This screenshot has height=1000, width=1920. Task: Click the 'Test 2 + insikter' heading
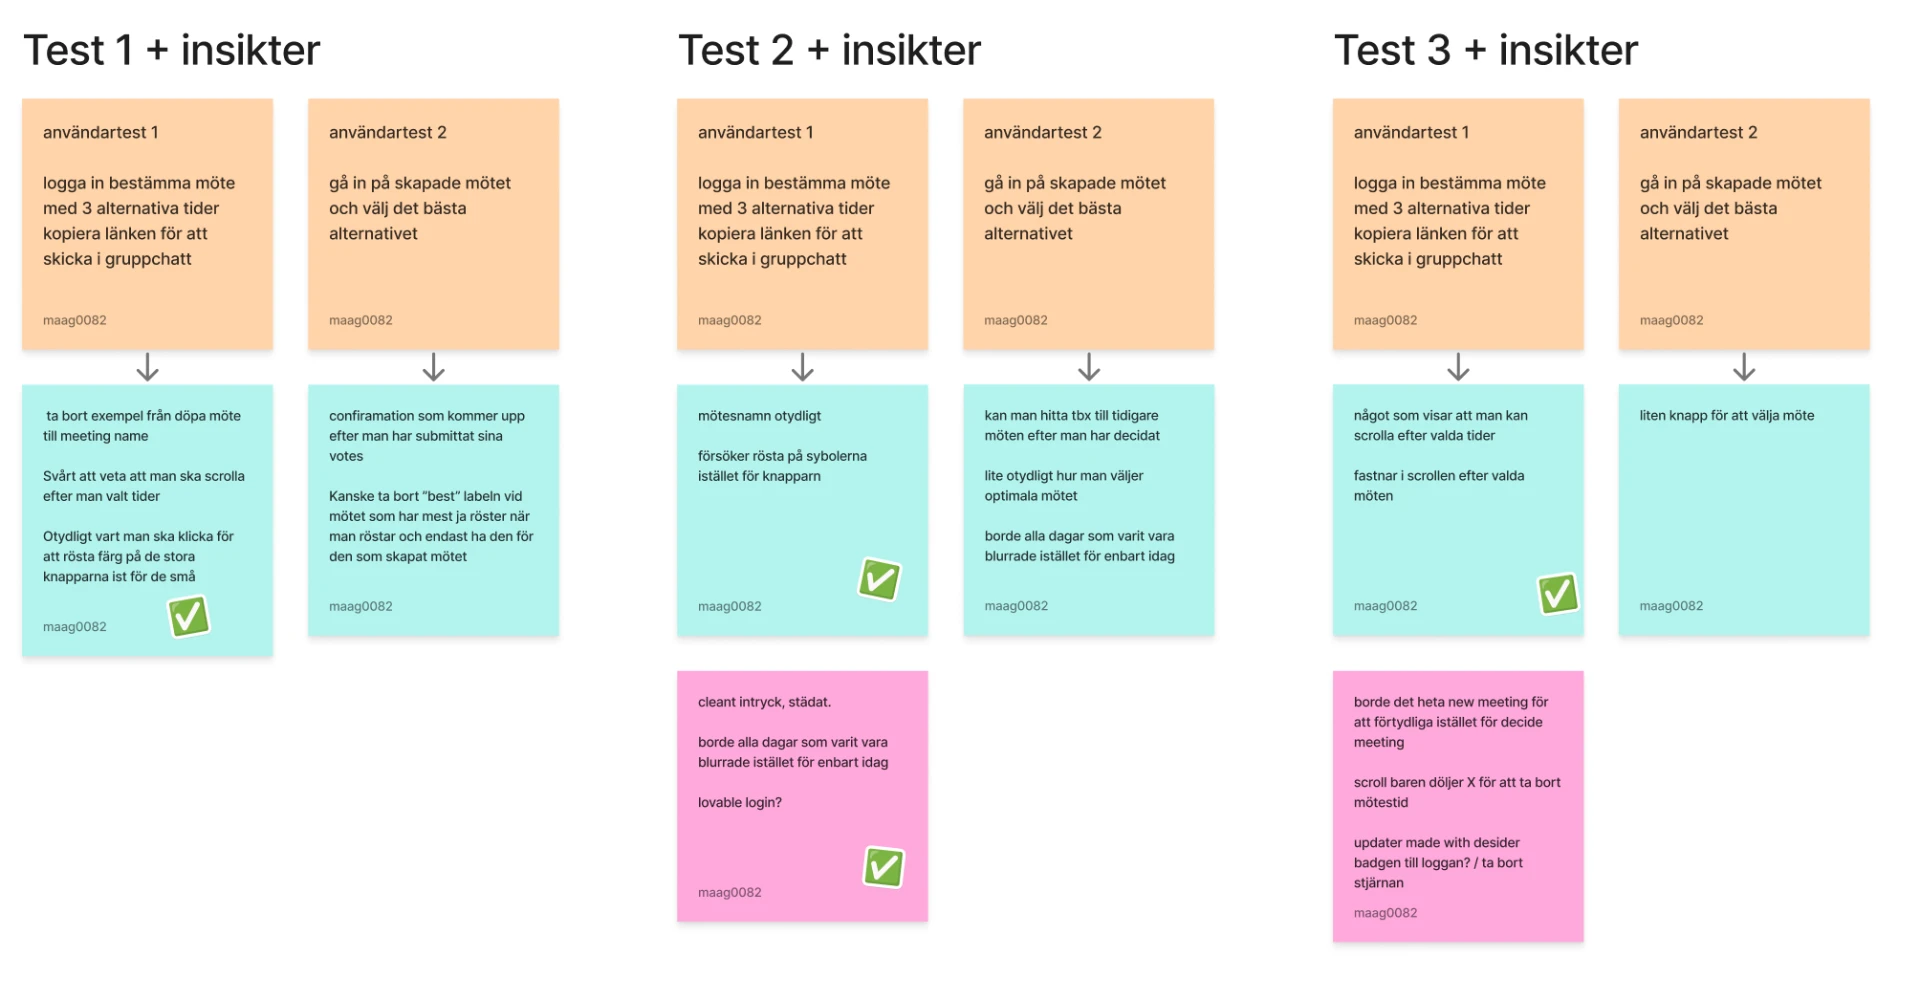(830, 50)
